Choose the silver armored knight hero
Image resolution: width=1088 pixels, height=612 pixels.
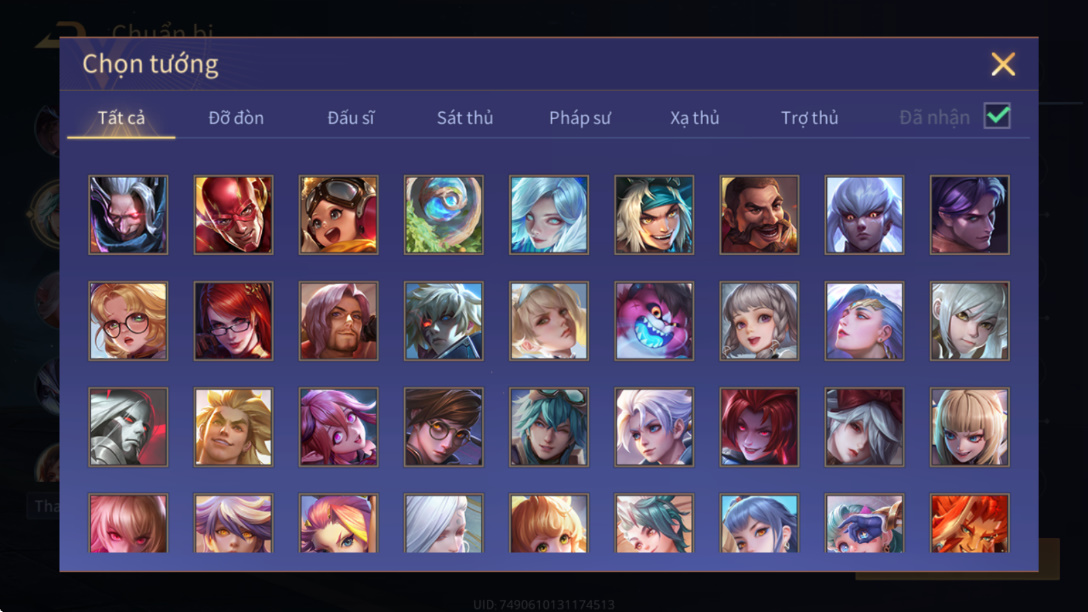(128, 427)
